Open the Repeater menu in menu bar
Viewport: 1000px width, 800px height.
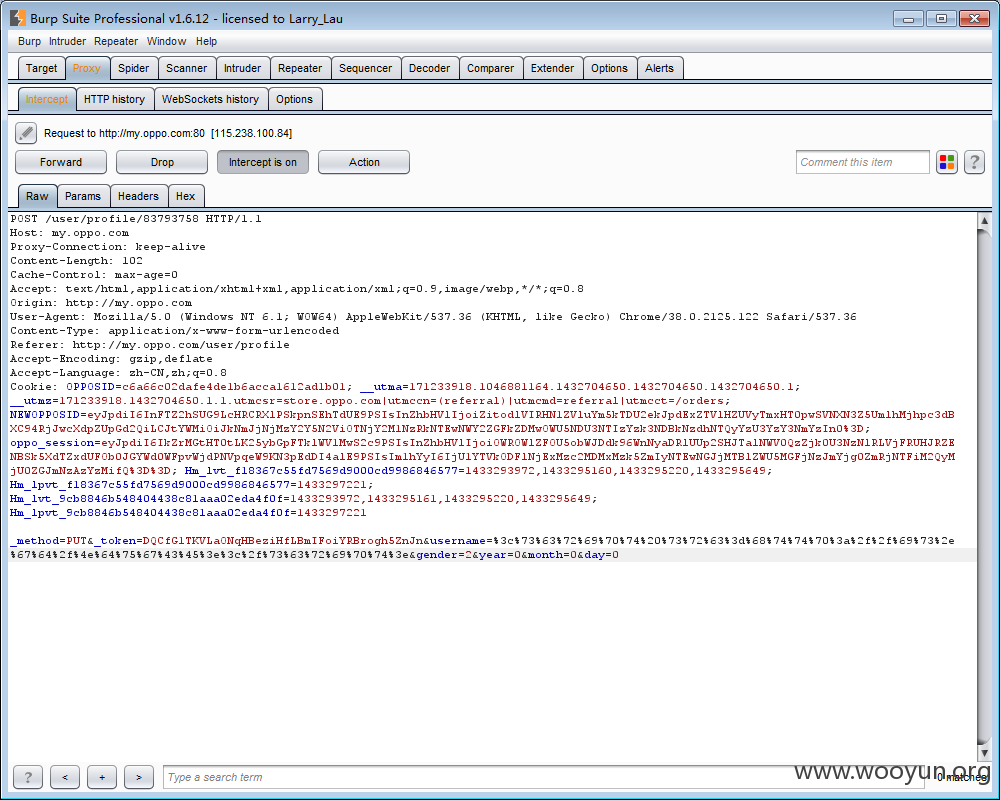coord(116,41)
